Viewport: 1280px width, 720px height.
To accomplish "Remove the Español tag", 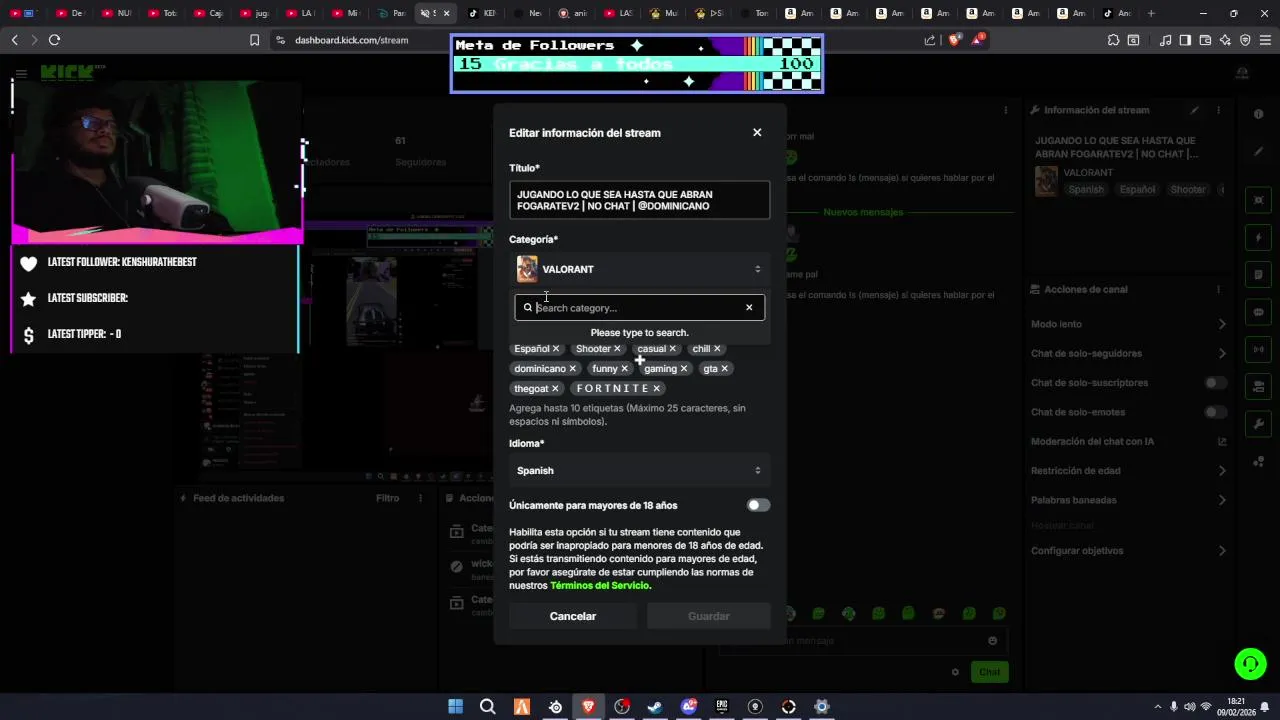I will [x=556, y=349].
